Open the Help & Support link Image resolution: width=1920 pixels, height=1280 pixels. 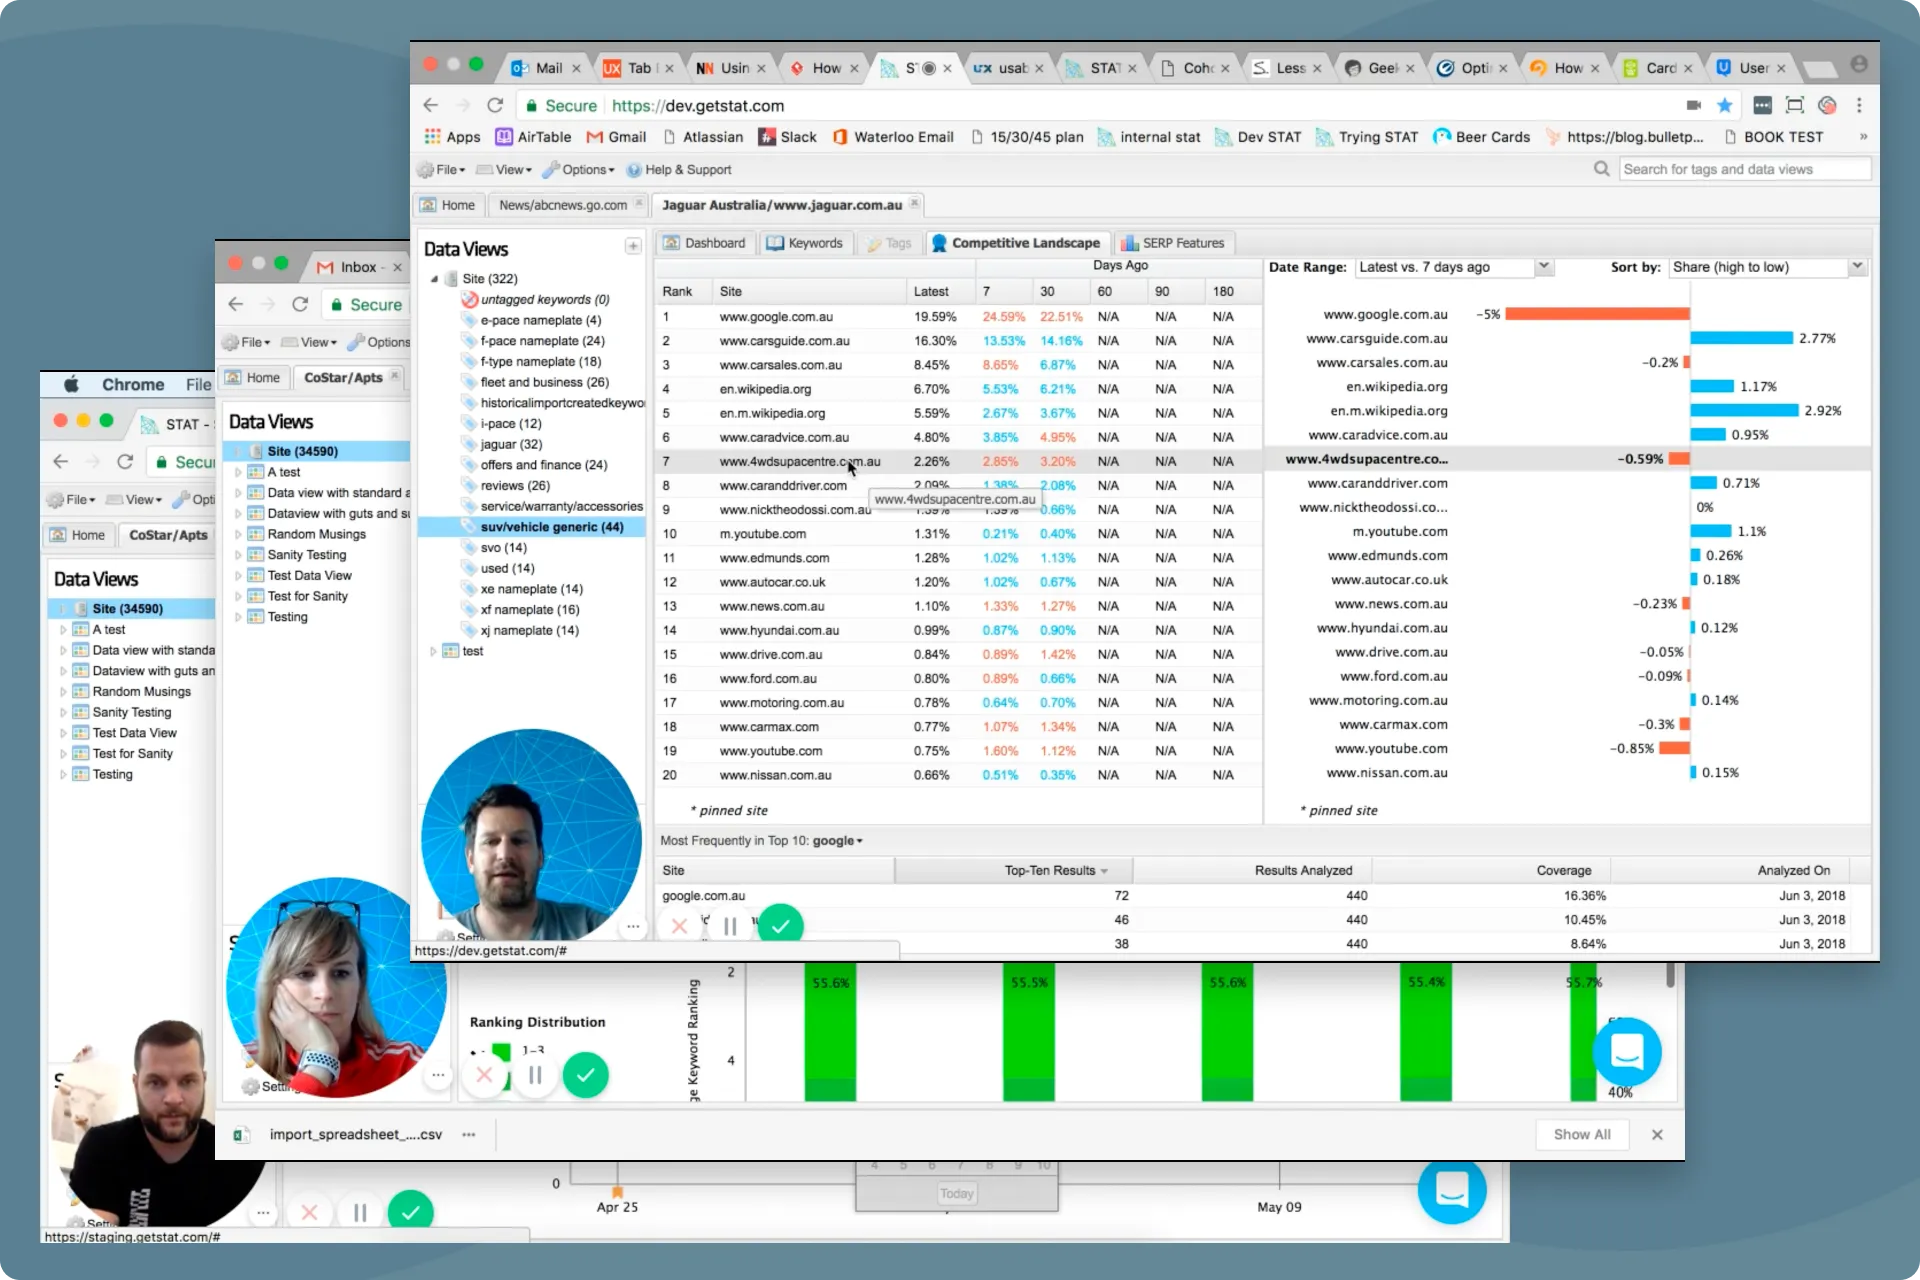pos(679,170)
